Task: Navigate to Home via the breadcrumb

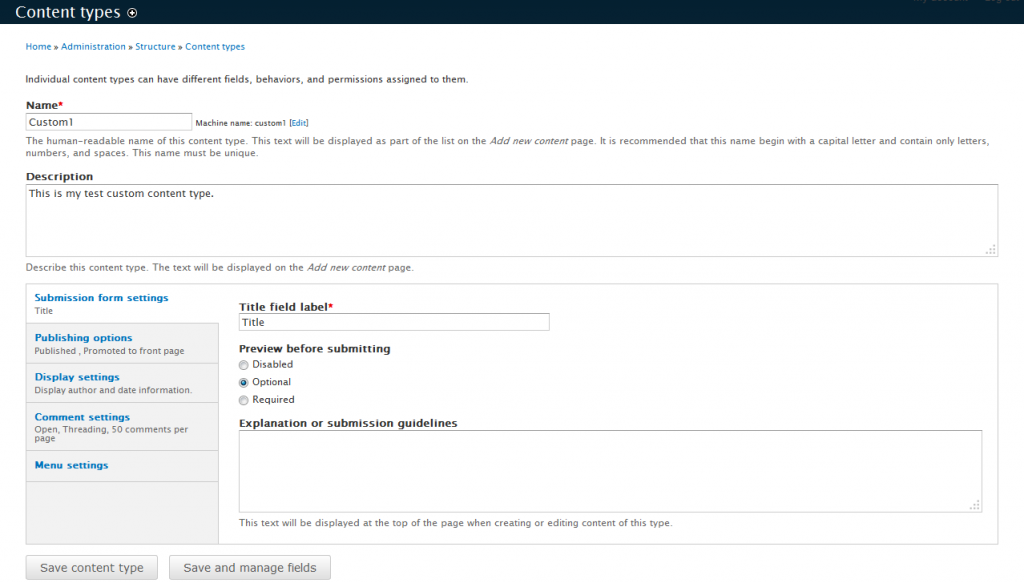Action: point(38,46)
